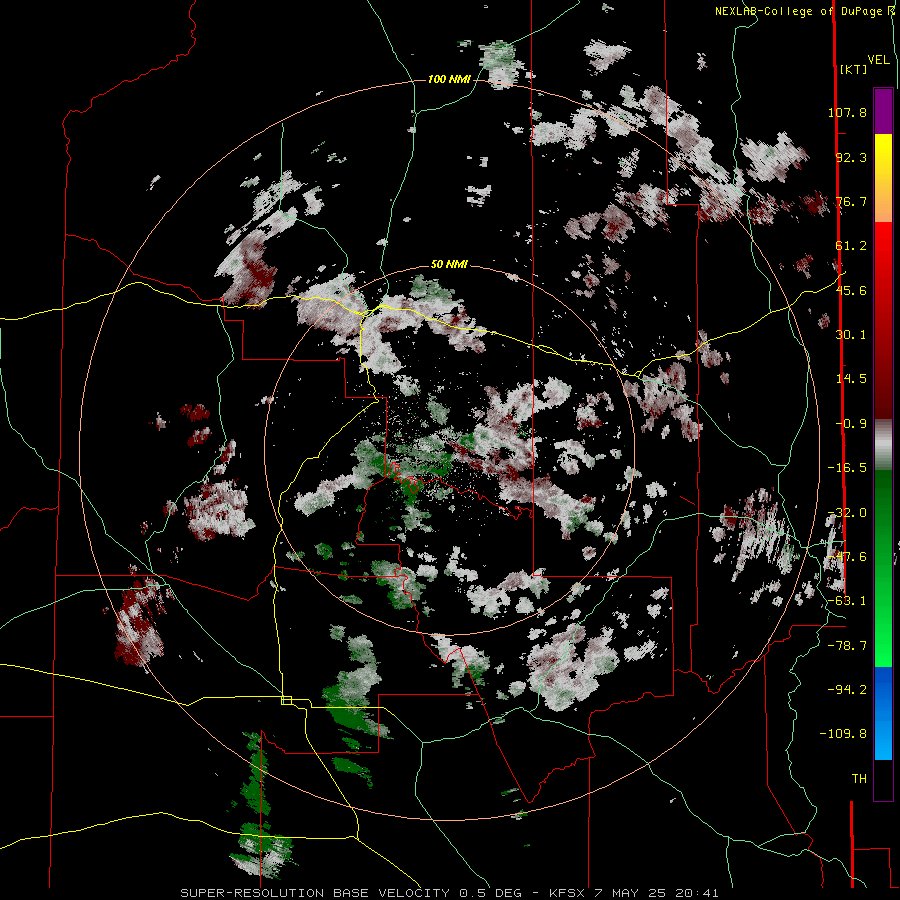The width and height of the screenshot is (900, 900).
Task: Click the Super-Resolution Base Velocity caption
Action: coord(449,893)
